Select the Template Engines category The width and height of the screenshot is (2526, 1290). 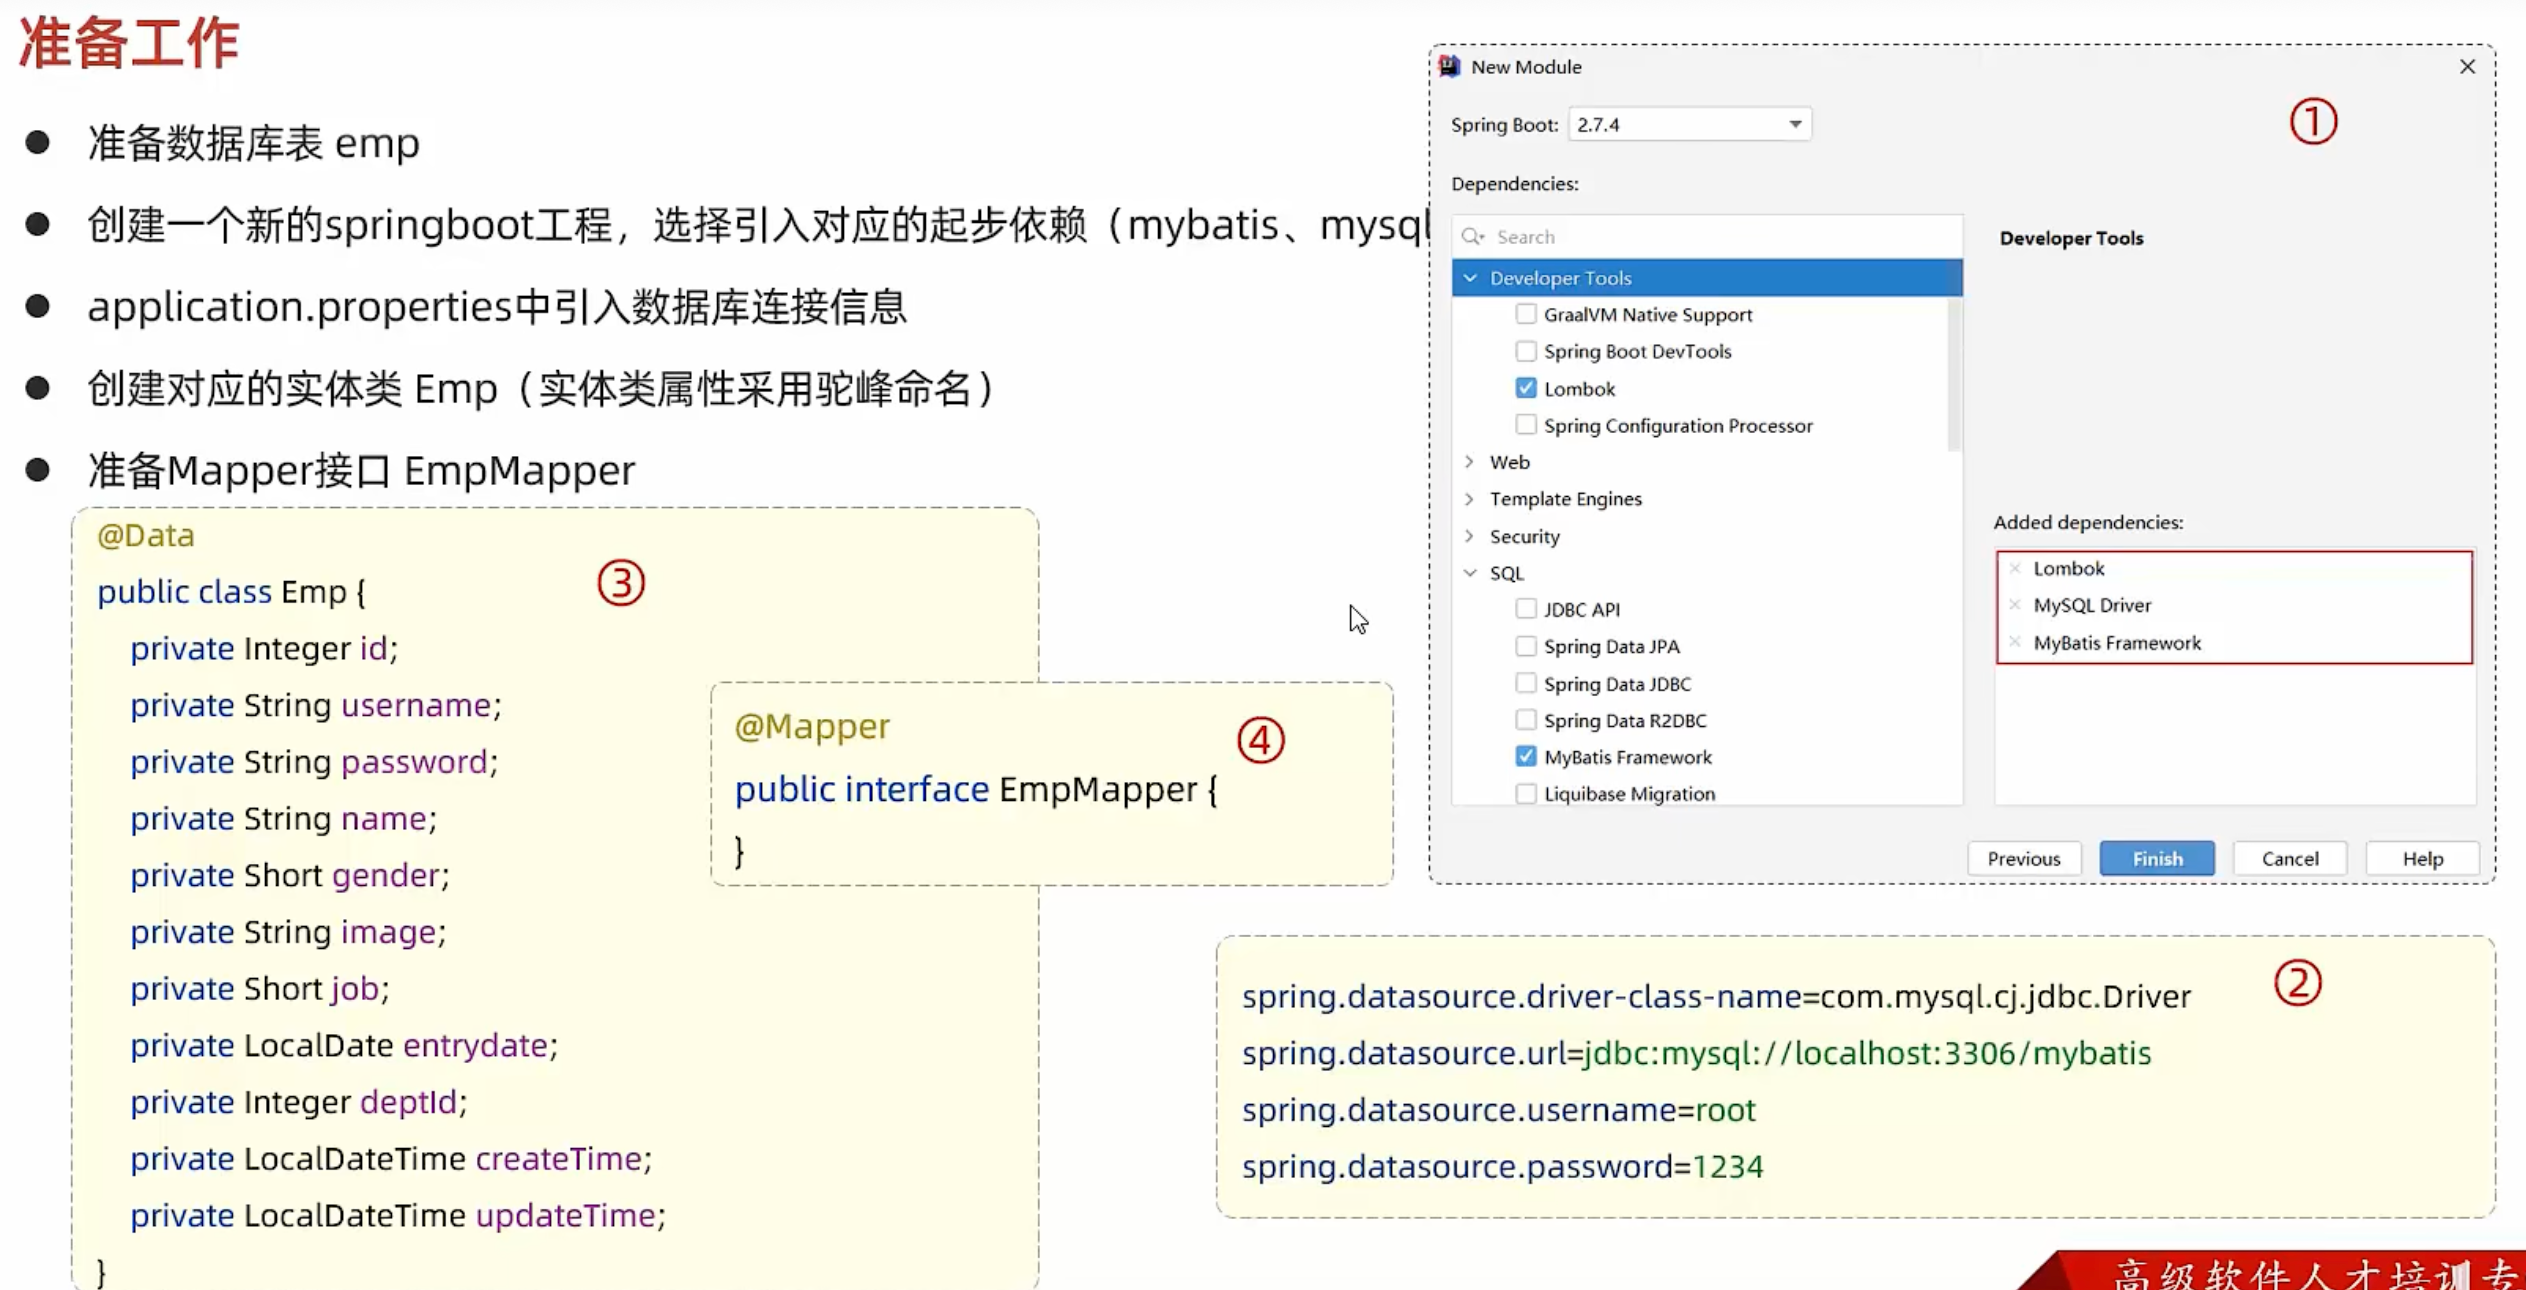1565,499
